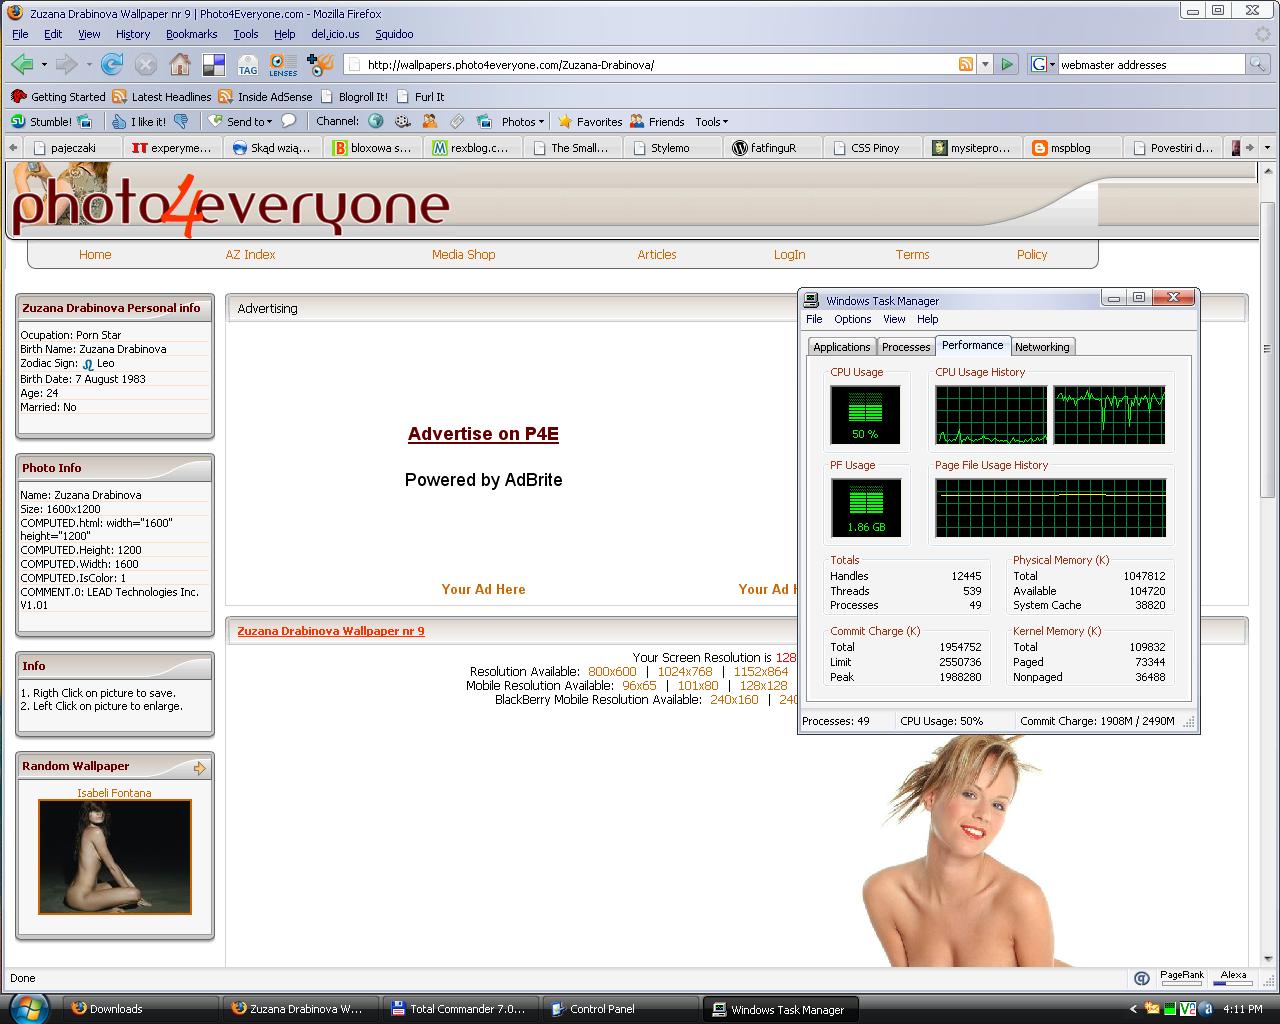Open the Networking tab in Task Manager
This screenshot has height=1024, width=1280.
point(1041,347)
